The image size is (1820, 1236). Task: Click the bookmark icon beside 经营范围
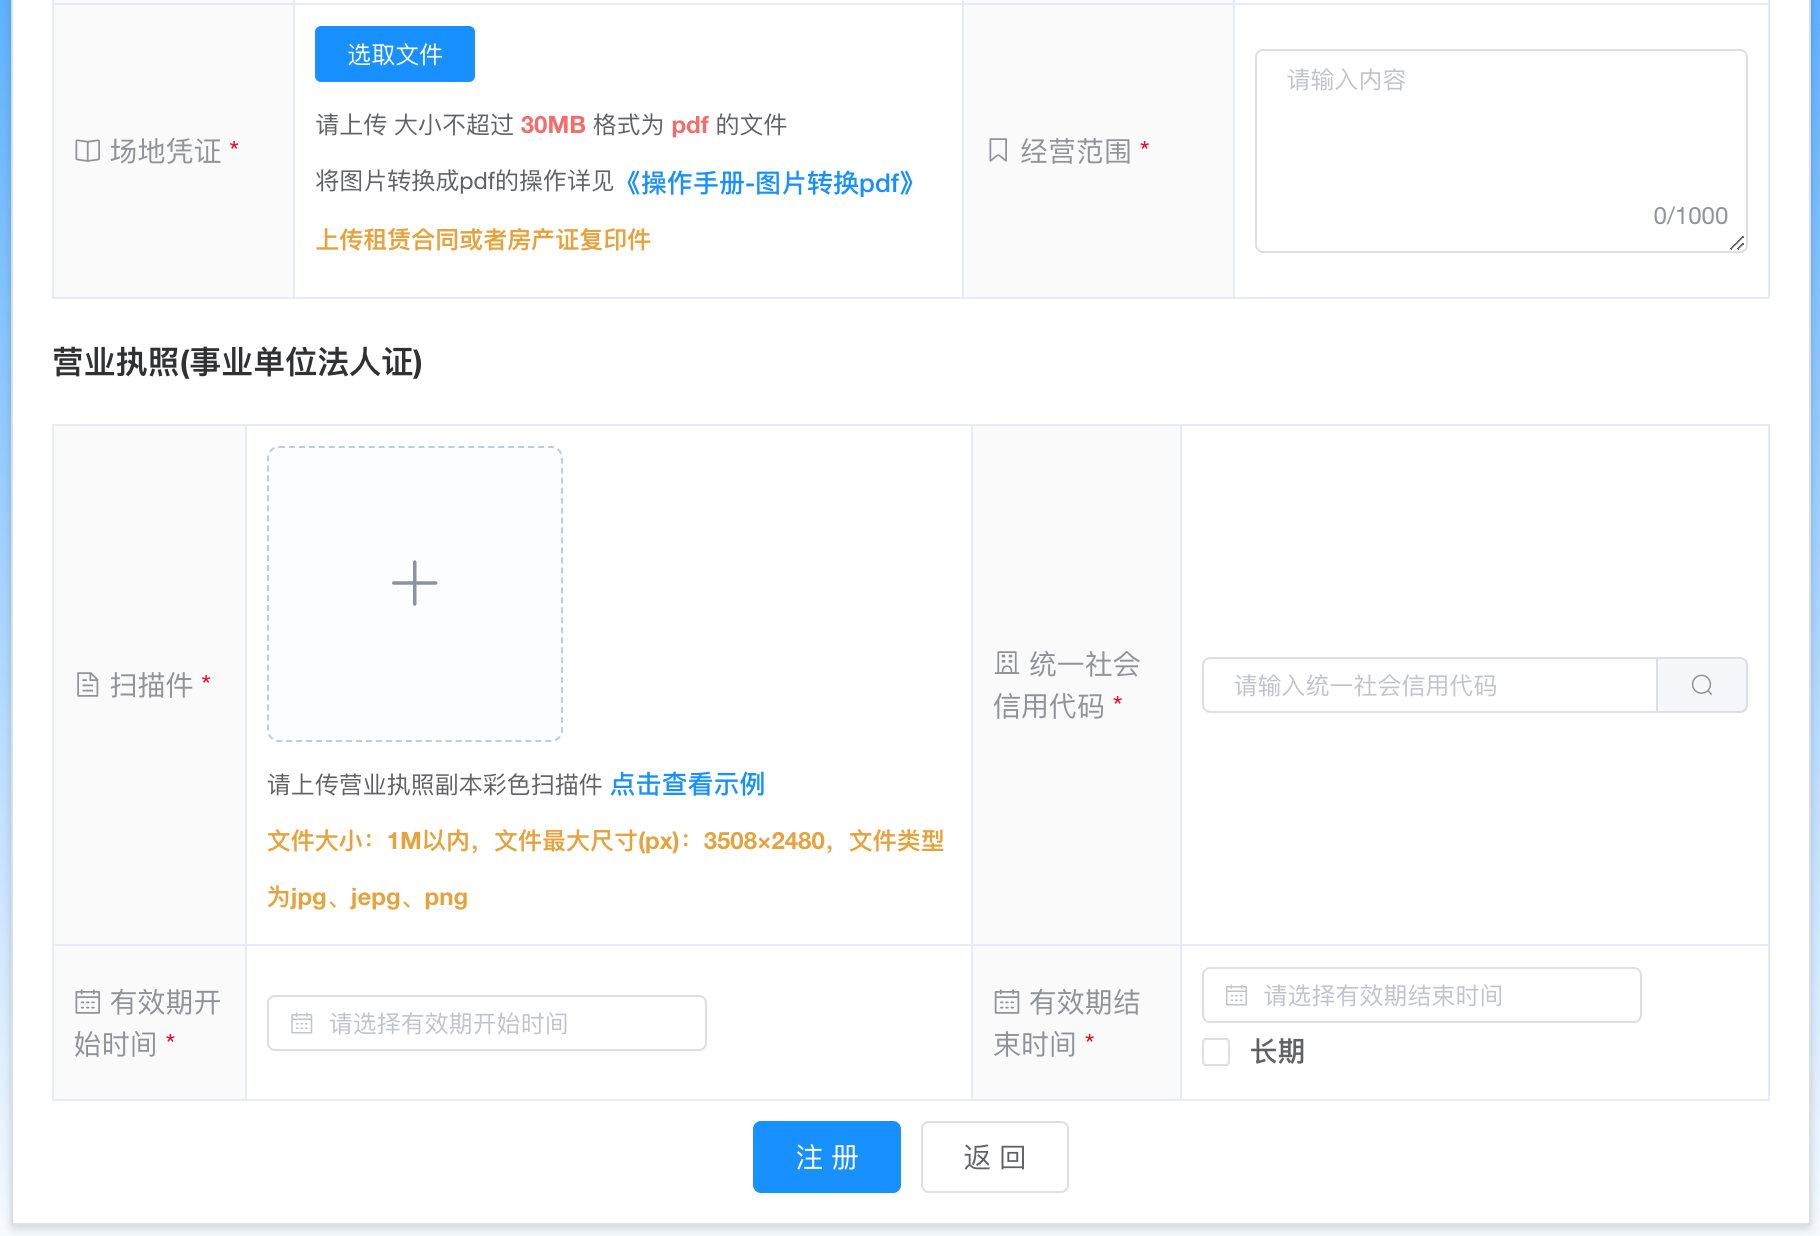[x=998, y=151]
